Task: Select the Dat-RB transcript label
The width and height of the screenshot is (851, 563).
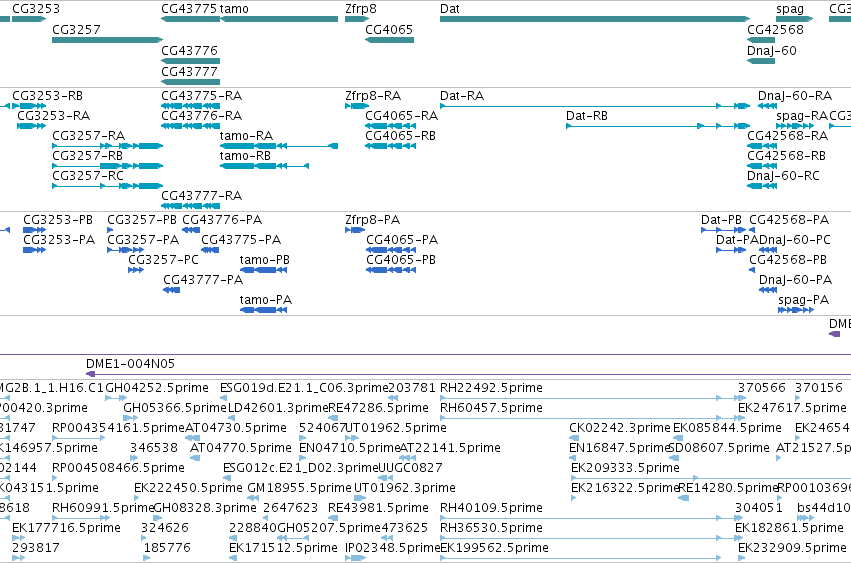Action: [587, 116]
